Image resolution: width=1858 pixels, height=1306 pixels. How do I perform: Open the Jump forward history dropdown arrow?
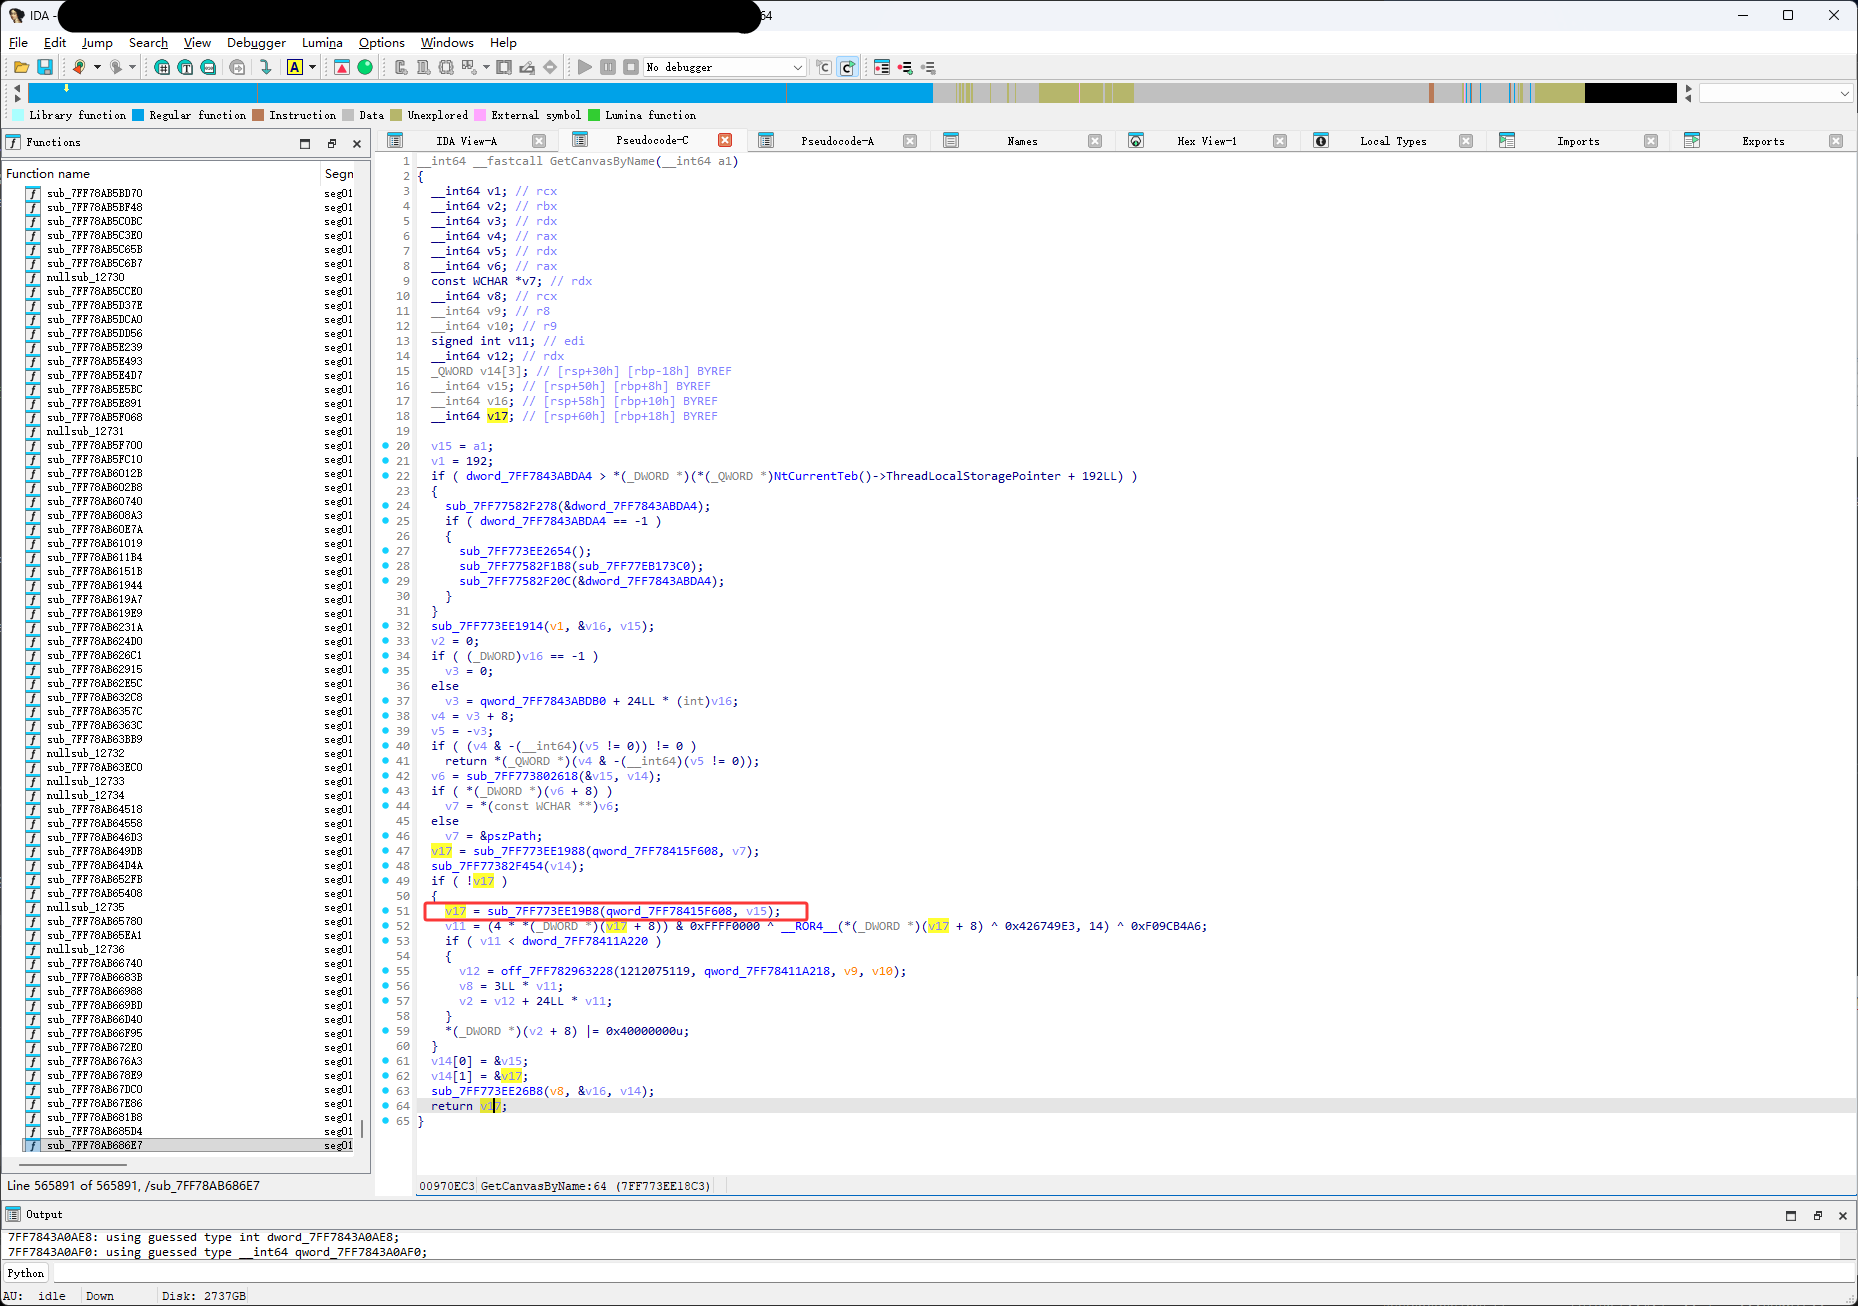pyautogui.click(x=132, y=67)
